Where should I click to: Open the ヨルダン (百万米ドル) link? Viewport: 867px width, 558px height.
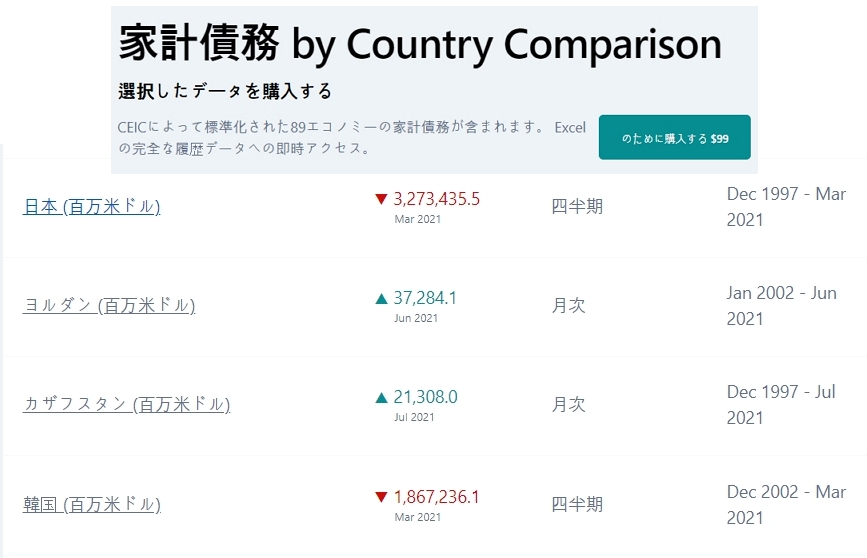[109, 306]
